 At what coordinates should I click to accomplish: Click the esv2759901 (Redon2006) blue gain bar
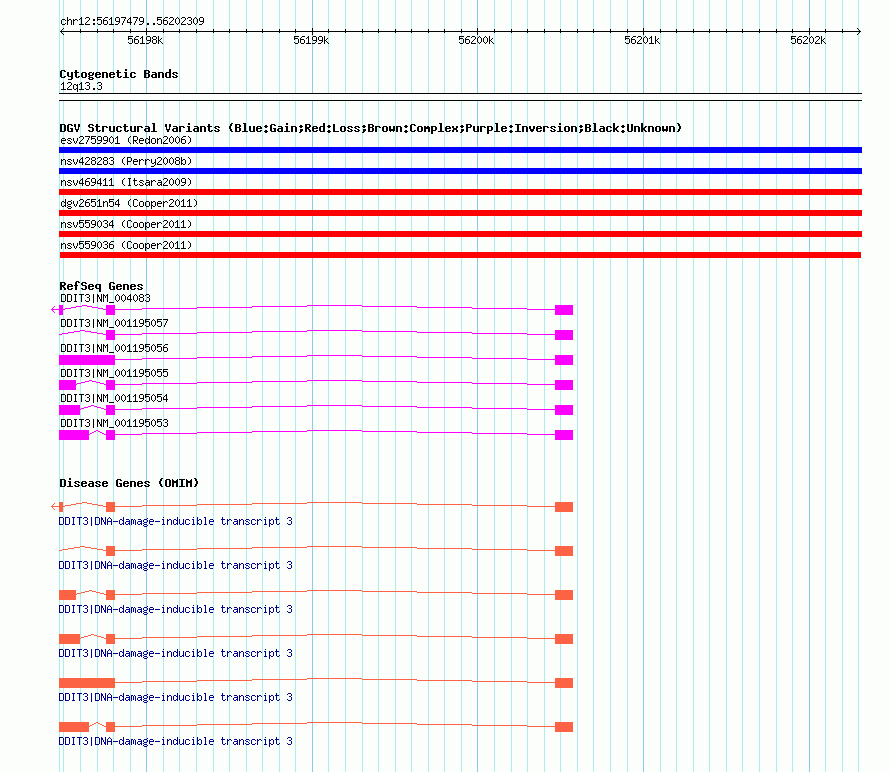point(460,150)
